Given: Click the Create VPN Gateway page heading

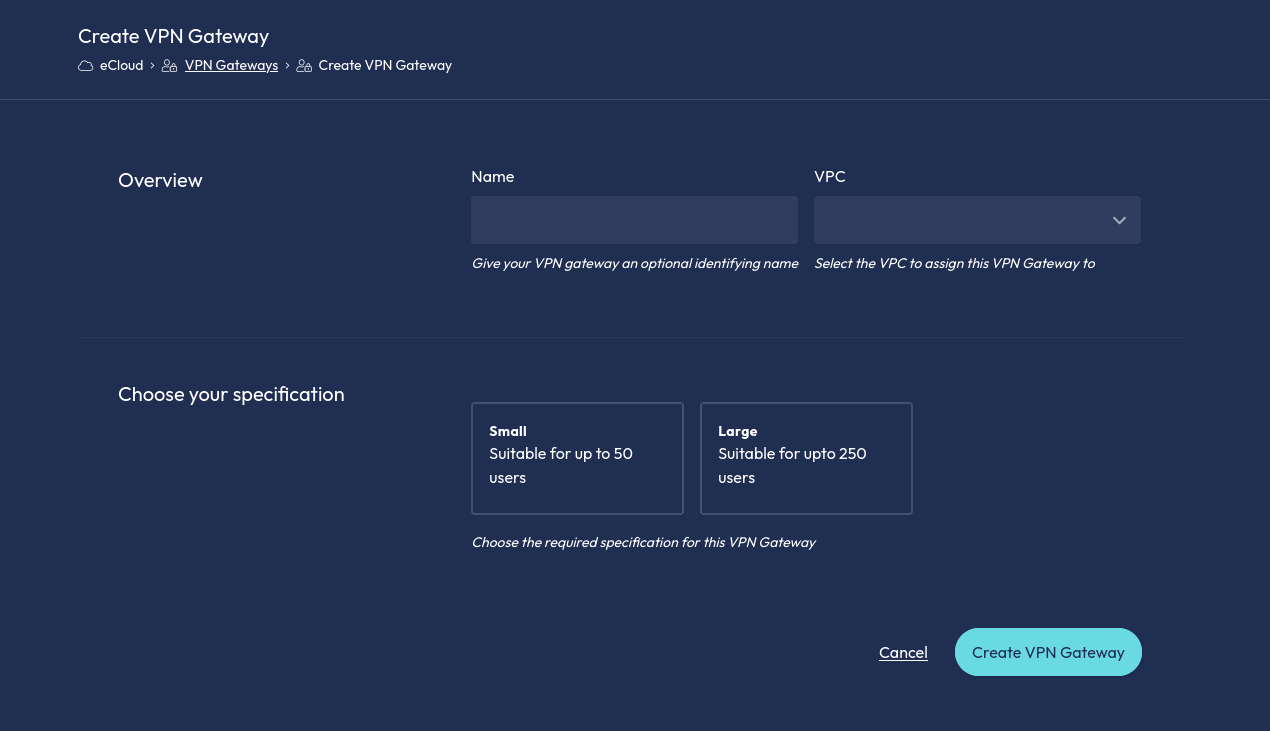Looking at the screenshot, I should [173, 36].
